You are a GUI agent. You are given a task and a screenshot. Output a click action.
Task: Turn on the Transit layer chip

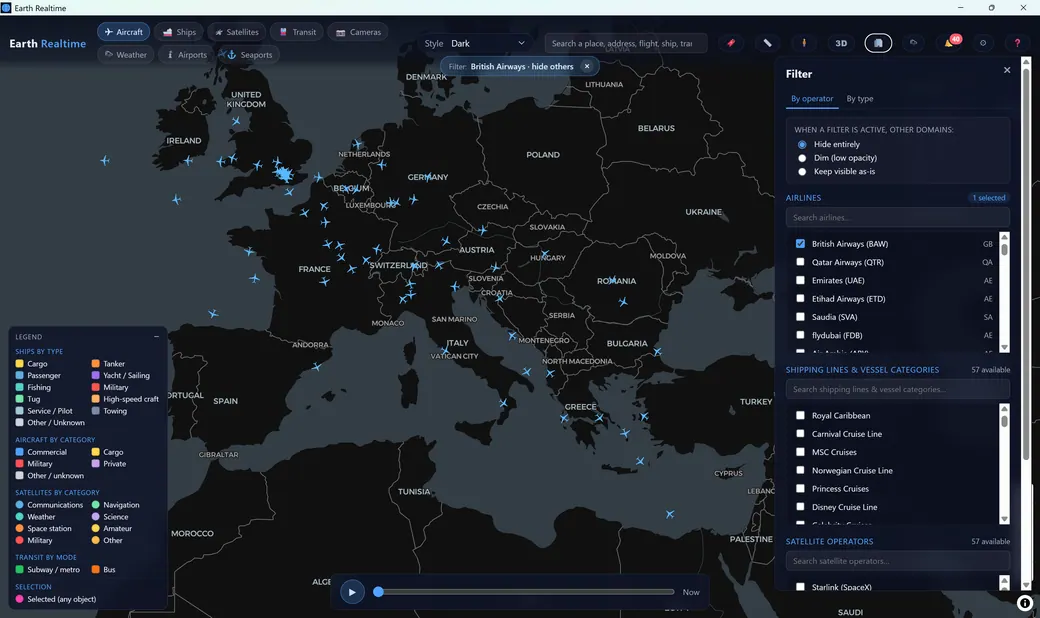pyautogui.click(x=297, y=32)
